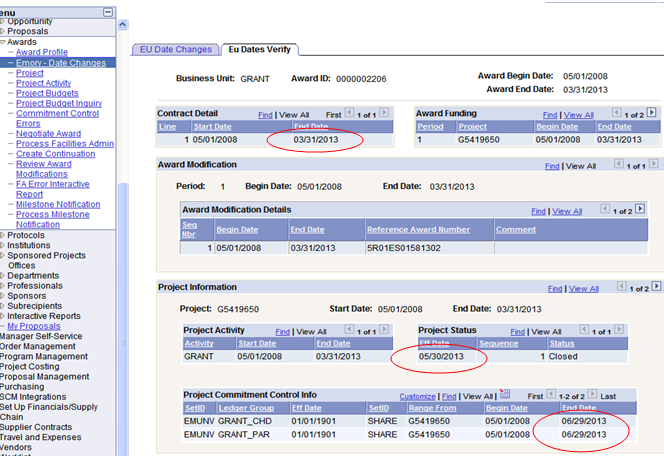Show next project in Project Information

(656, 286)
